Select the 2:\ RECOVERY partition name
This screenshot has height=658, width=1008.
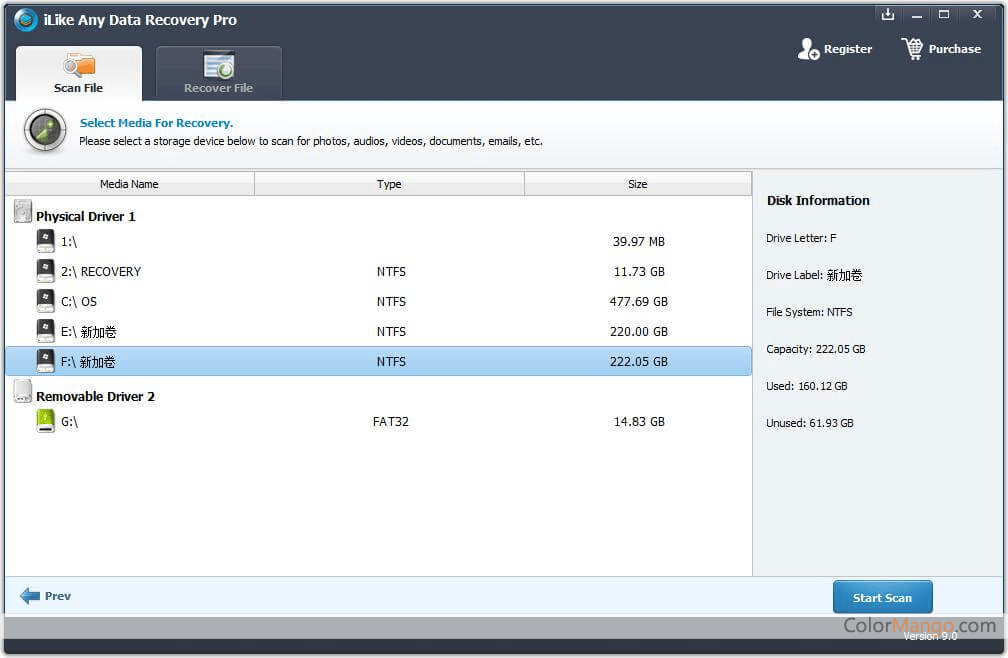click(101, 272)
